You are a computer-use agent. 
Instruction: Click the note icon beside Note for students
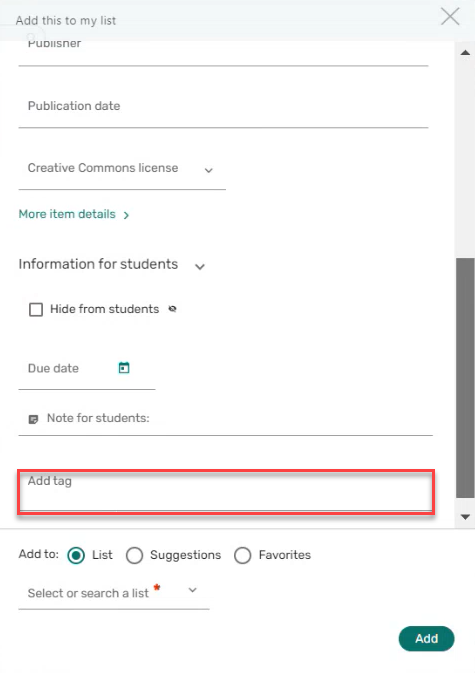click(33, 419)
